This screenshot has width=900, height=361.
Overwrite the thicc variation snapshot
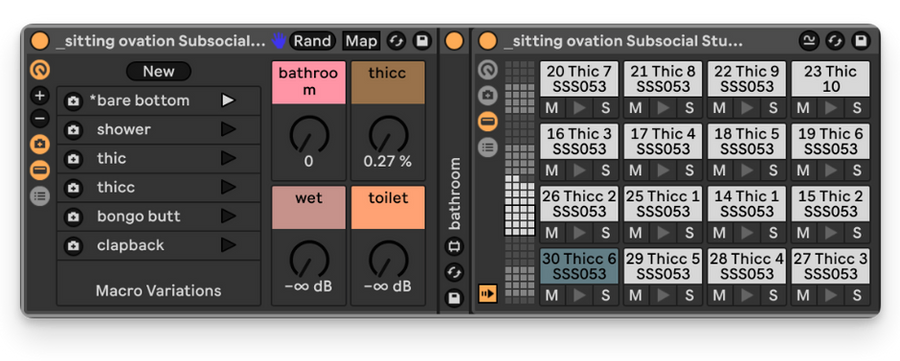(x=73, y=188)
